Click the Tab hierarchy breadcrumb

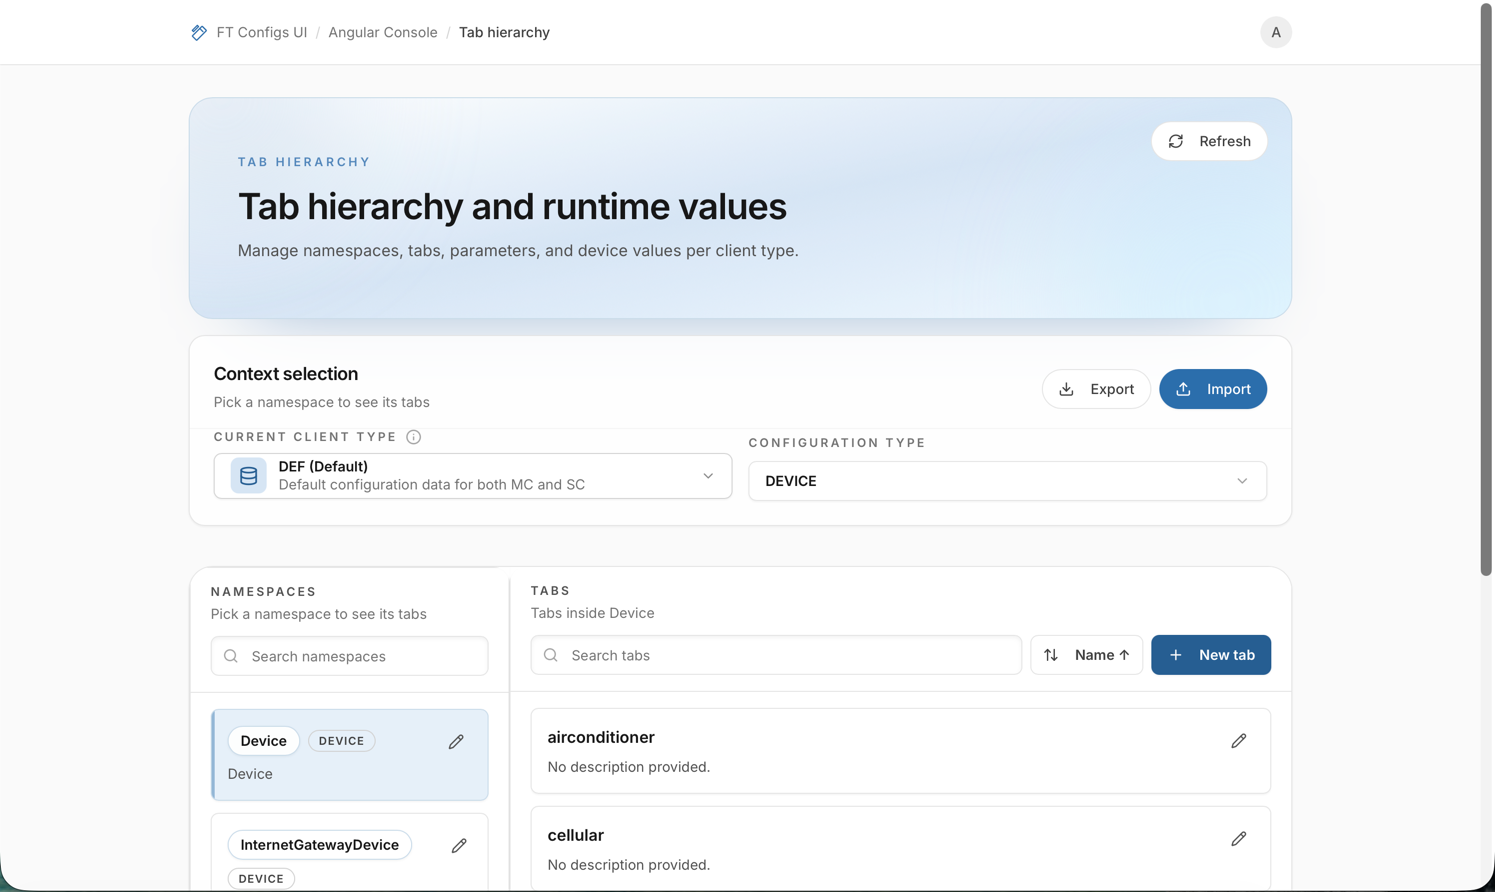(x=504, y=32)
